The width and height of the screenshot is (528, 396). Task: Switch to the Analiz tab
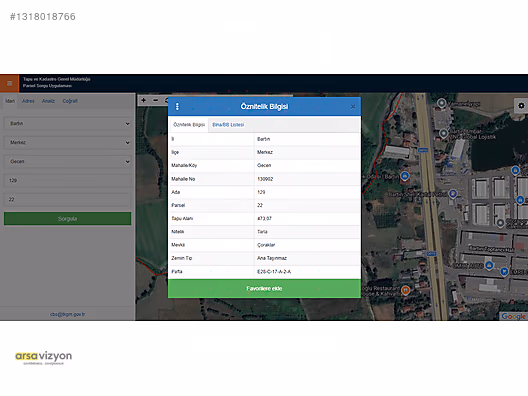click(x=48, y=101)
